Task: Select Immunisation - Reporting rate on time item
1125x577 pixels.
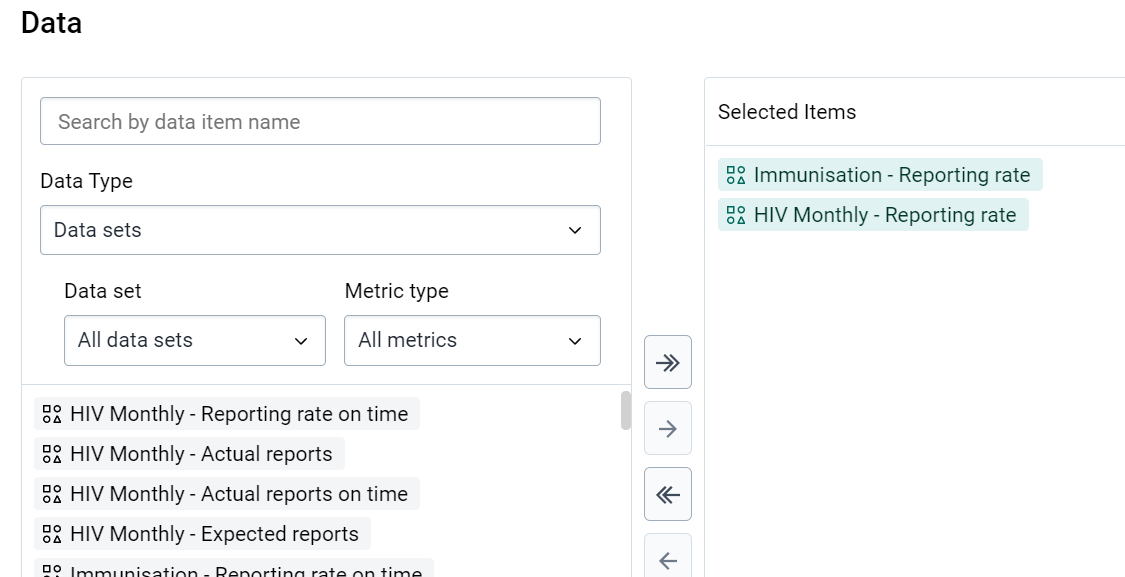Action: click(x=234, y=568)
